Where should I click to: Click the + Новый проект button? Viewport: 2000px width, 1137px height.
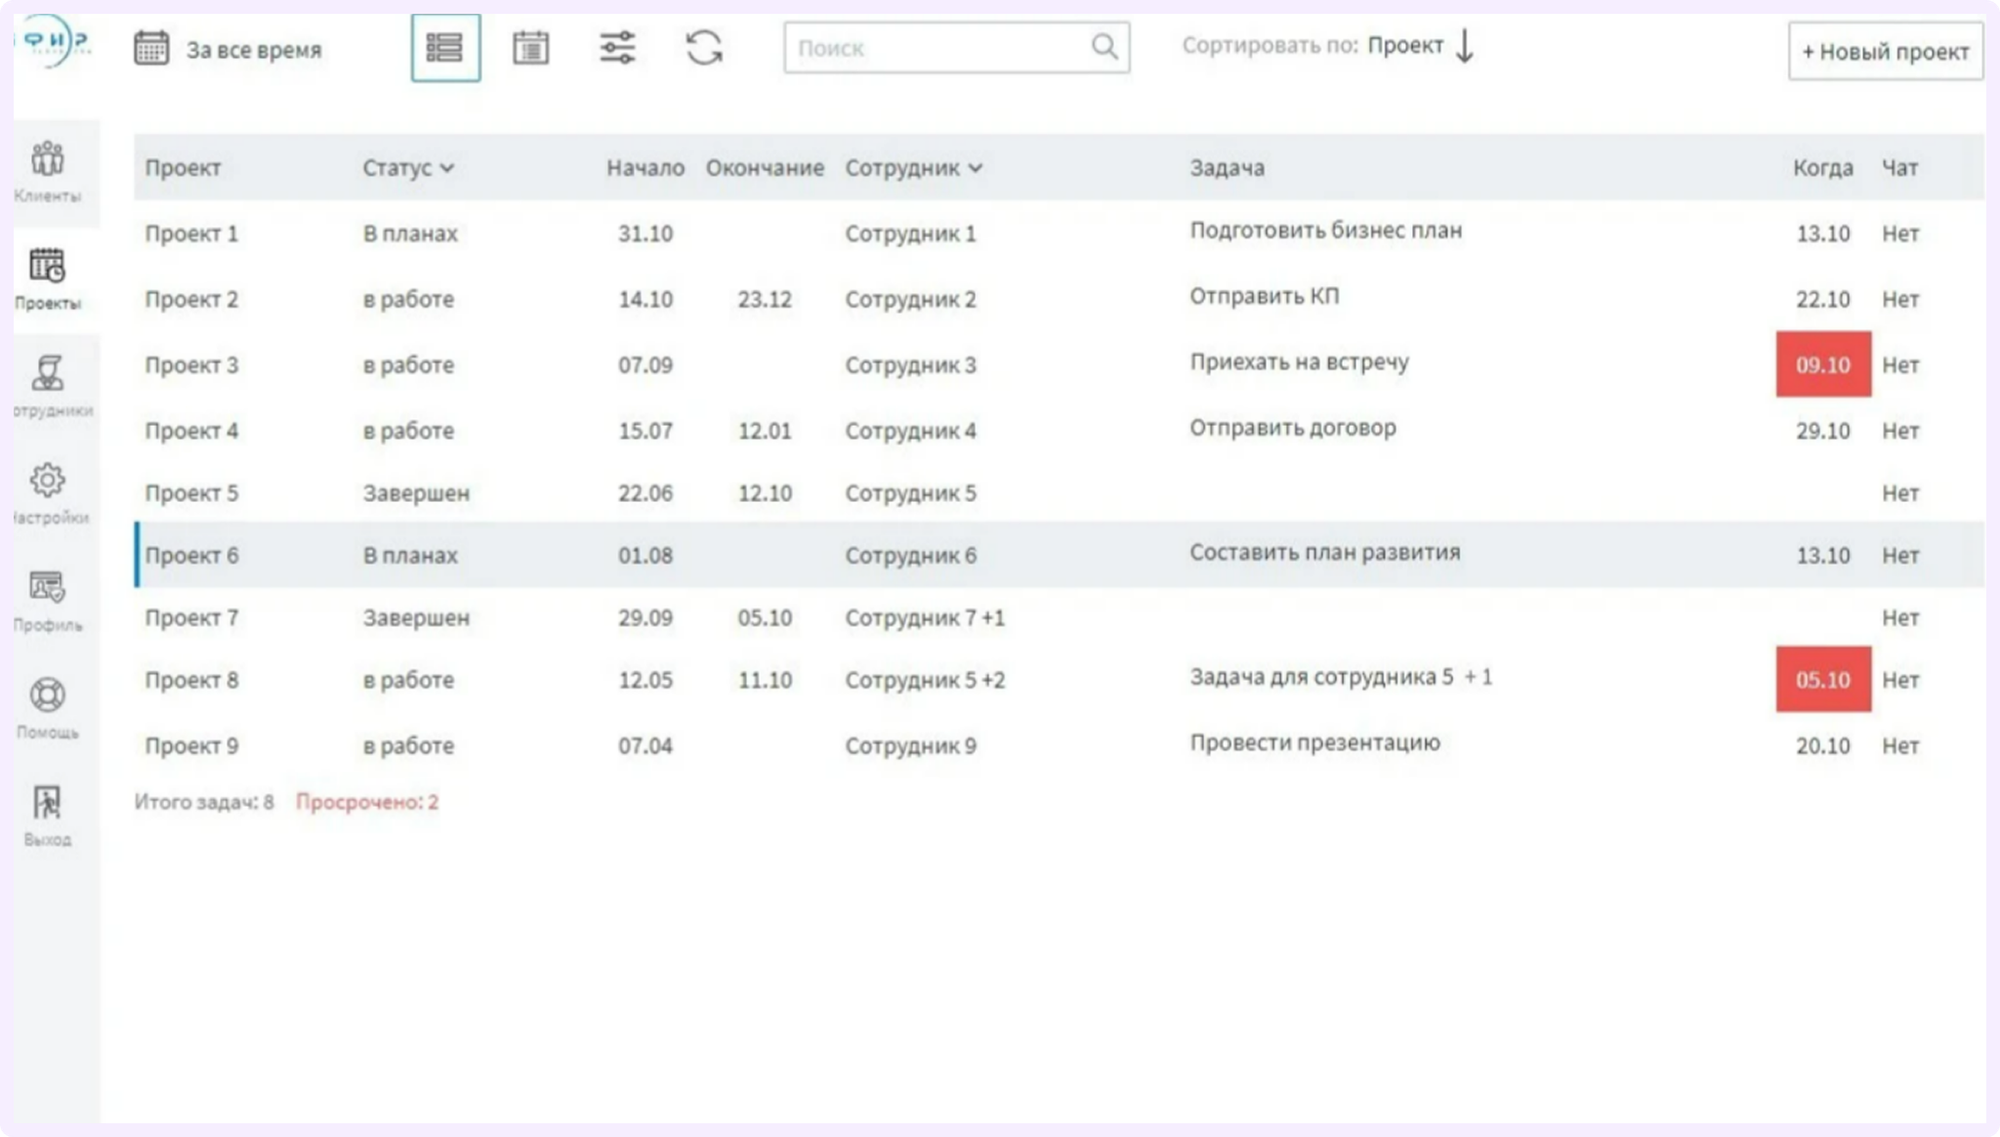(x=1885, y=51)
